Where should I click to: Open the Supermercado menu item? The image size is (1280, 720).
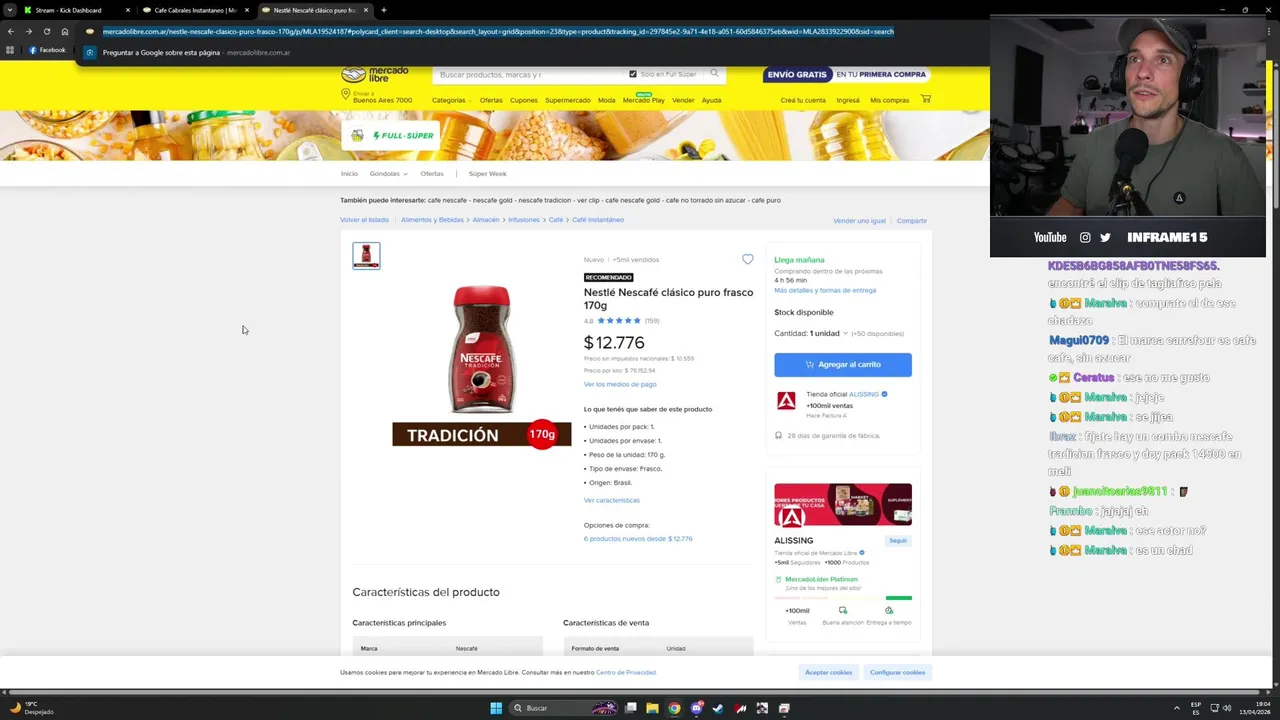pyautogui.click(x=568, y=100)
